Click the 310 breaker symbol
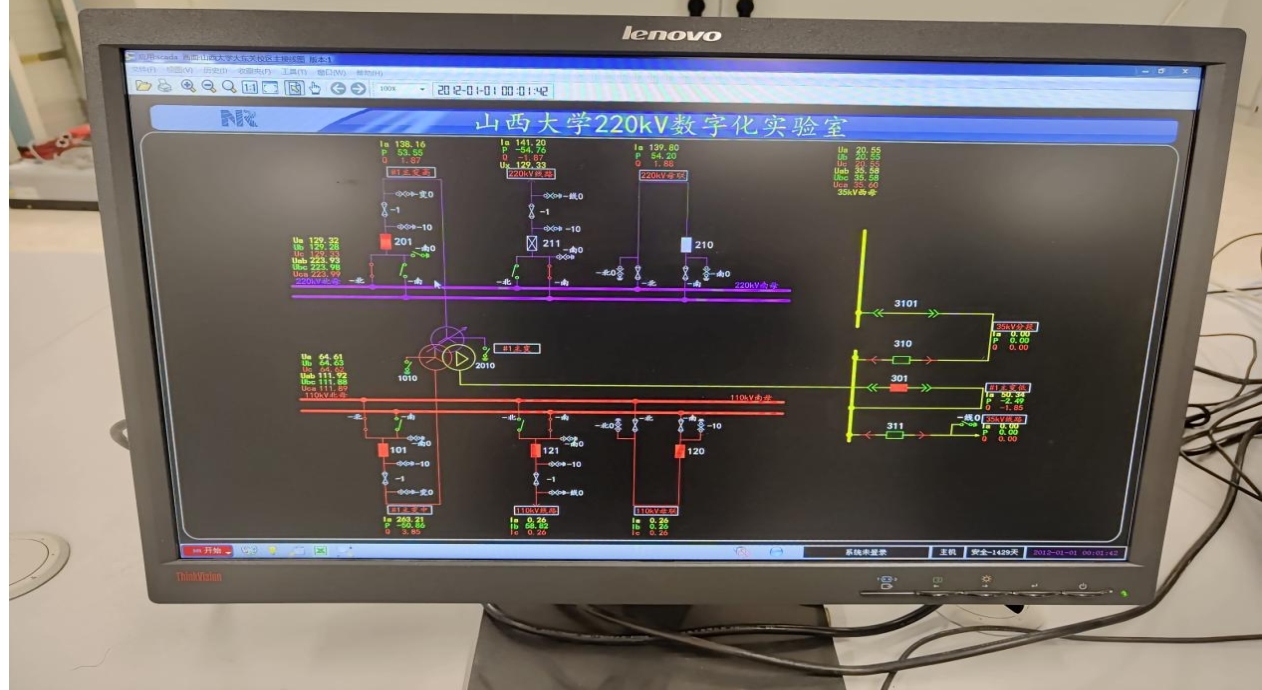This screenshot has width=1262, height=690. pyautogui.click(x=901, y=358)
